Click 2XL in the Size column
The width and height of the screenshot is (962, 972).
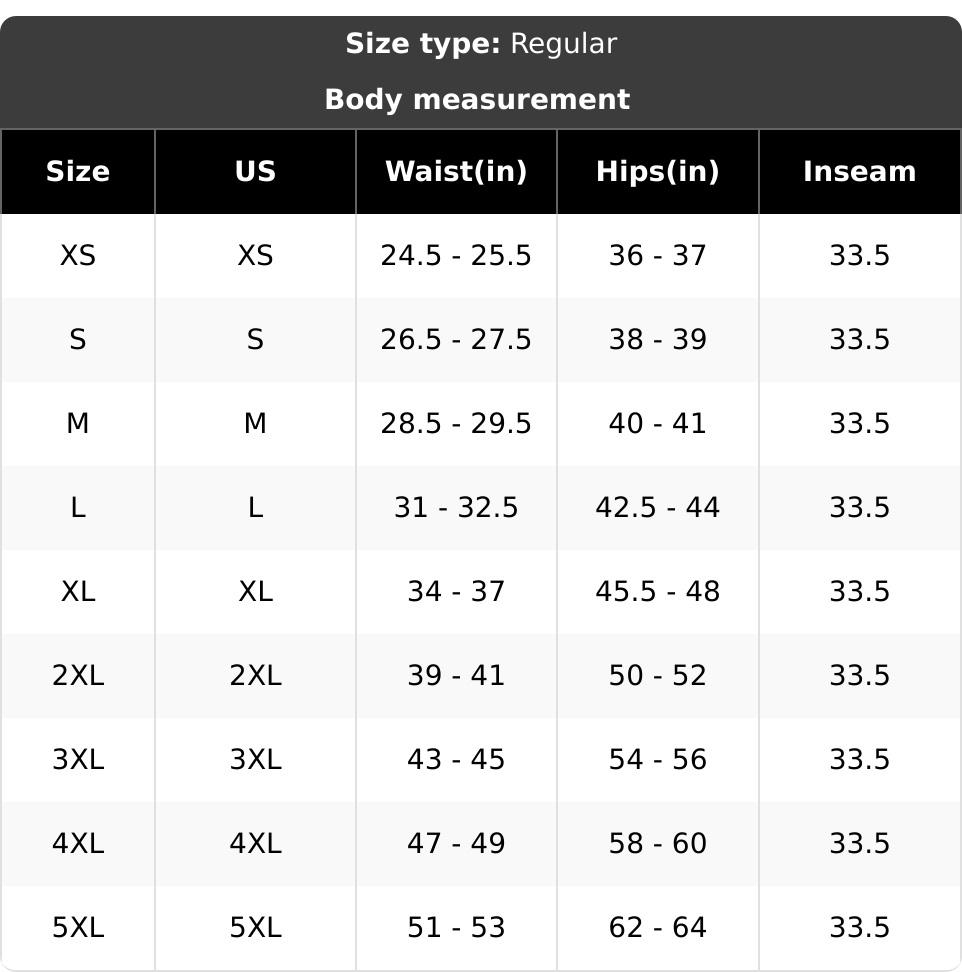pos(78,676)
